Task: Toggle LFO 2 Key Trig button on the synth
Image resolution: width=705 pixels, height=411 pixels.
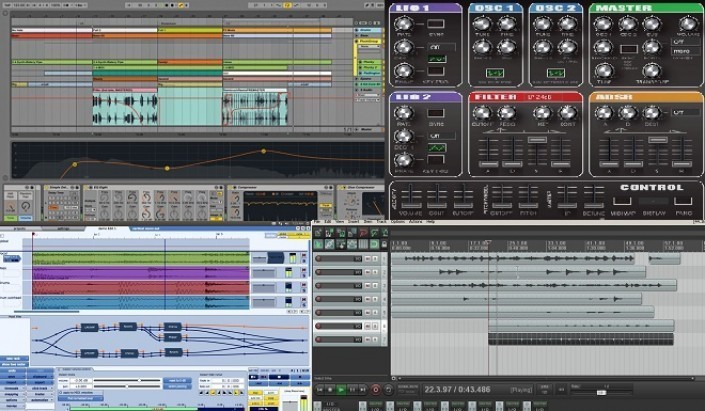Action: coord(436,160)
